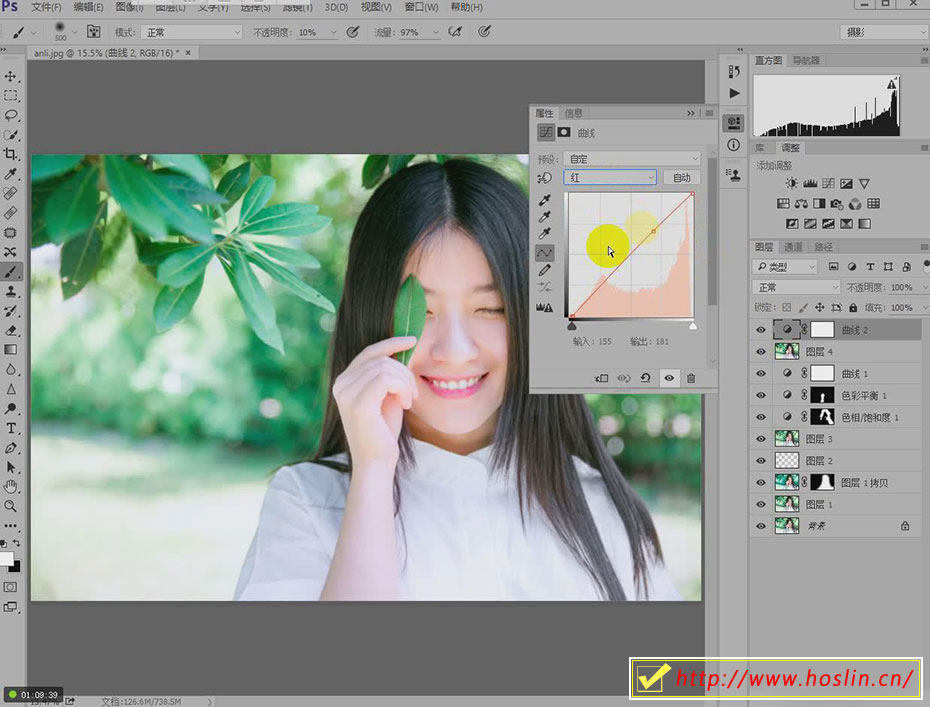Open the brush settings panel icon
This screenshot has height=707, width=930.
click(93, 31)
